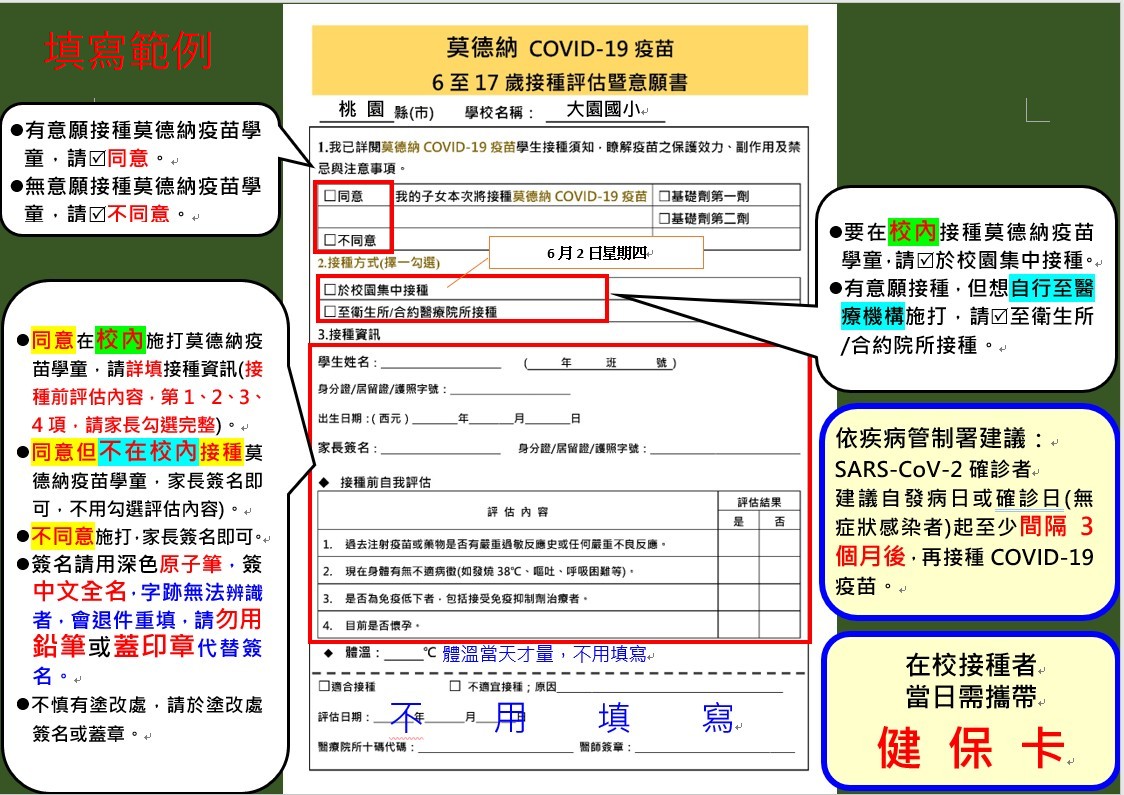1124x795 pixels.
Task: Click the 大園國小 school name field
Action: click(x=605, y=111)
